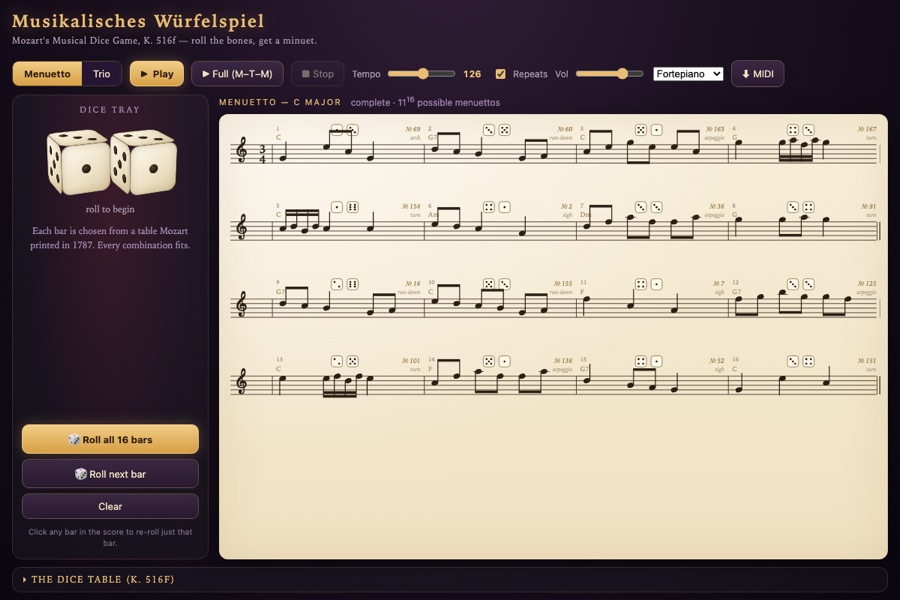Click the four-pip die icon above bar 4
The height and width of the screenshot is (600, 900).
tap(793, 130)
